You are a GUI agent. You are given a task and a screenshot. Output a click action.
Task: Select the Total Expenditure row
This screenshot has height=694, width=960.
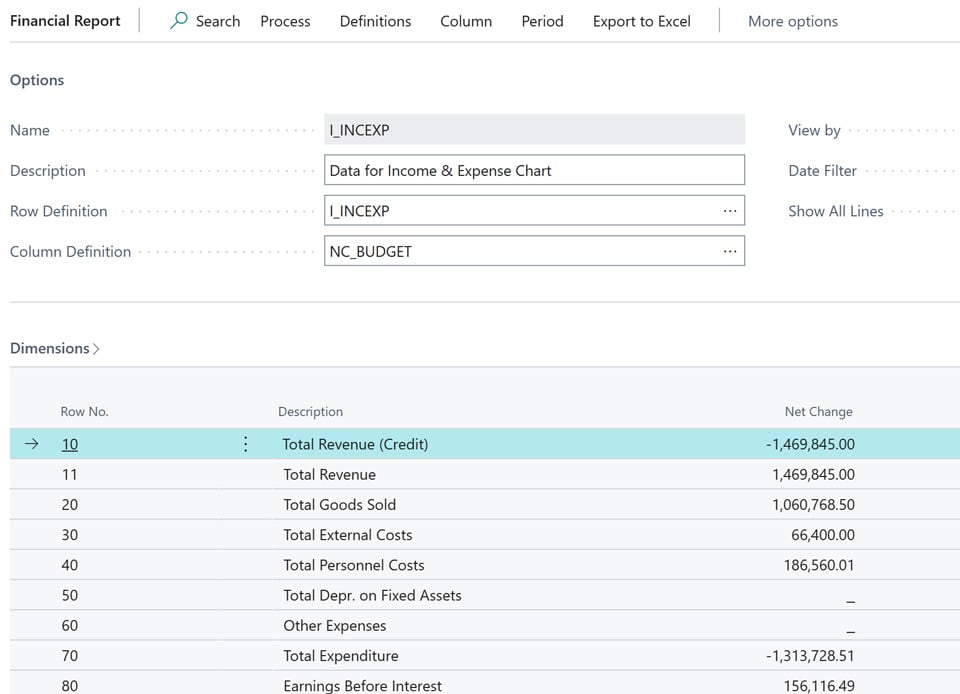coord(485,655)
